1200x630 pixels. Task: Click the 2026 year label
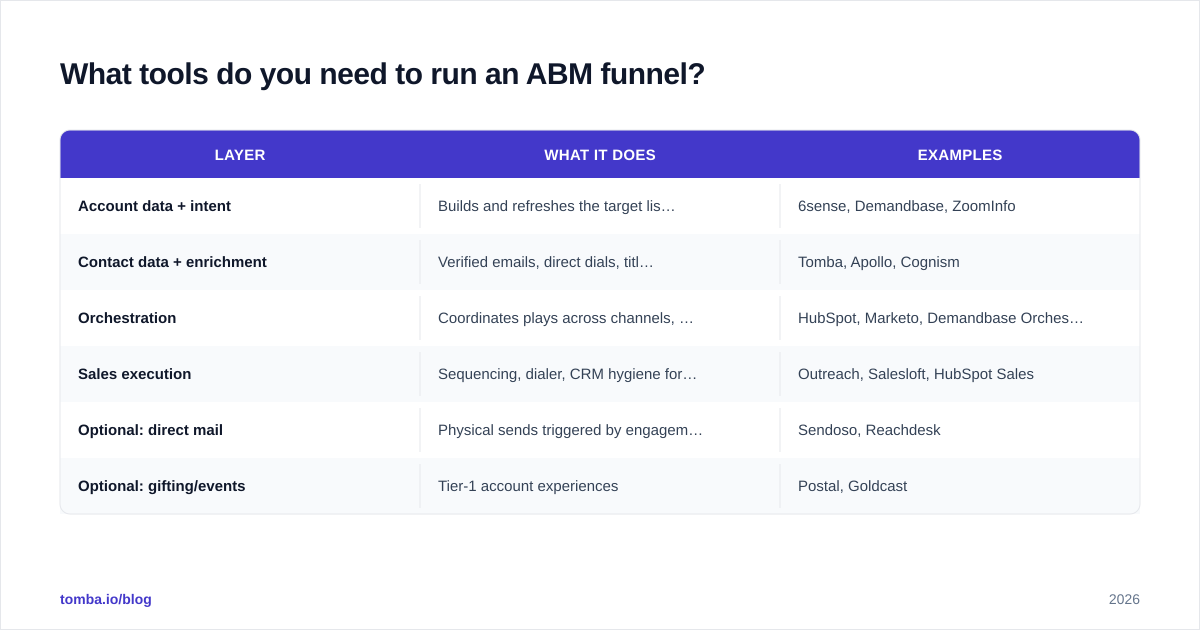click(x=1124, y=599)
